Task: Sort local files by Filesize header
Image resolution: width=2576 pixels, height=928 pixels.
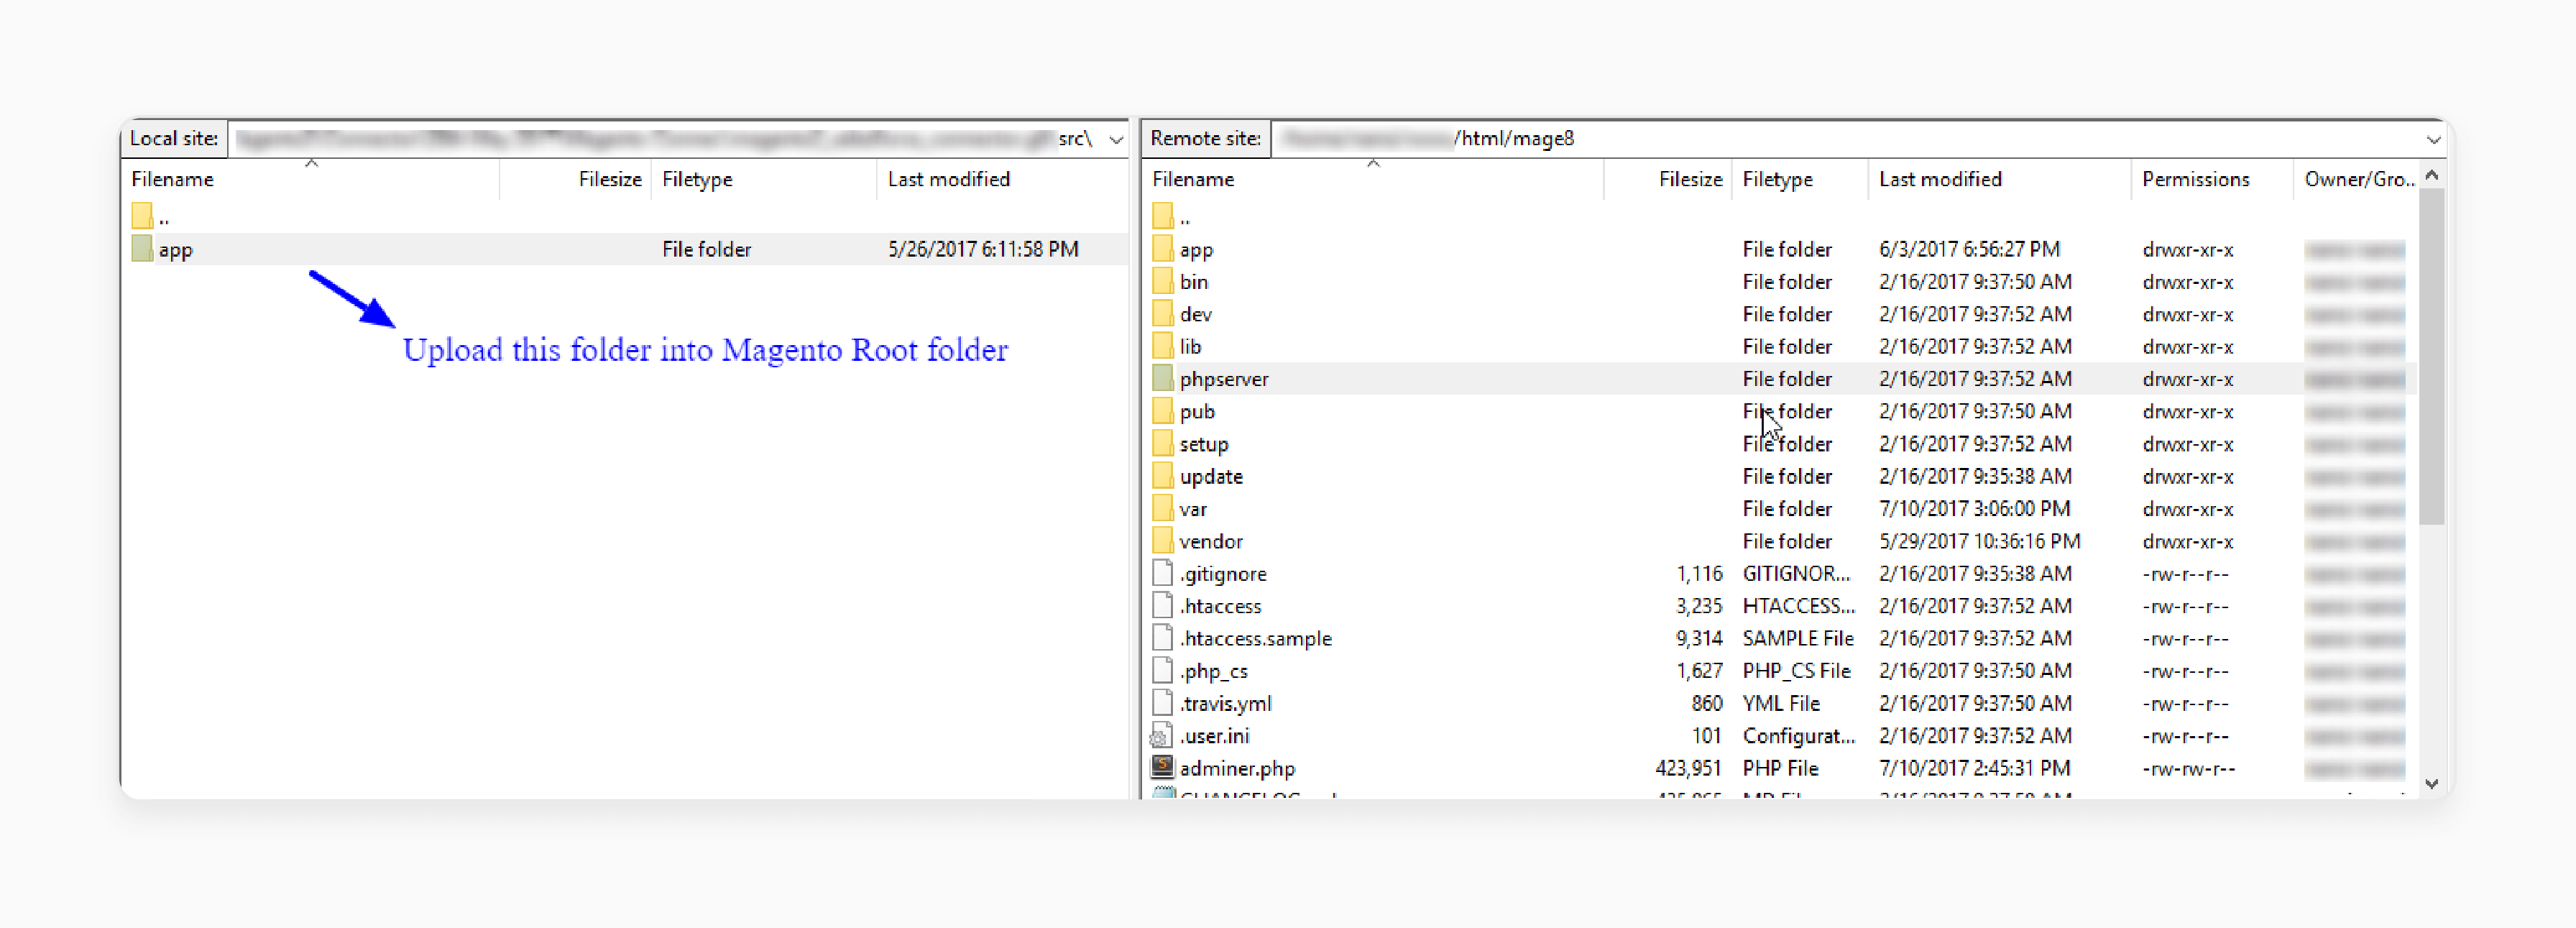Action: coord(609,179)
